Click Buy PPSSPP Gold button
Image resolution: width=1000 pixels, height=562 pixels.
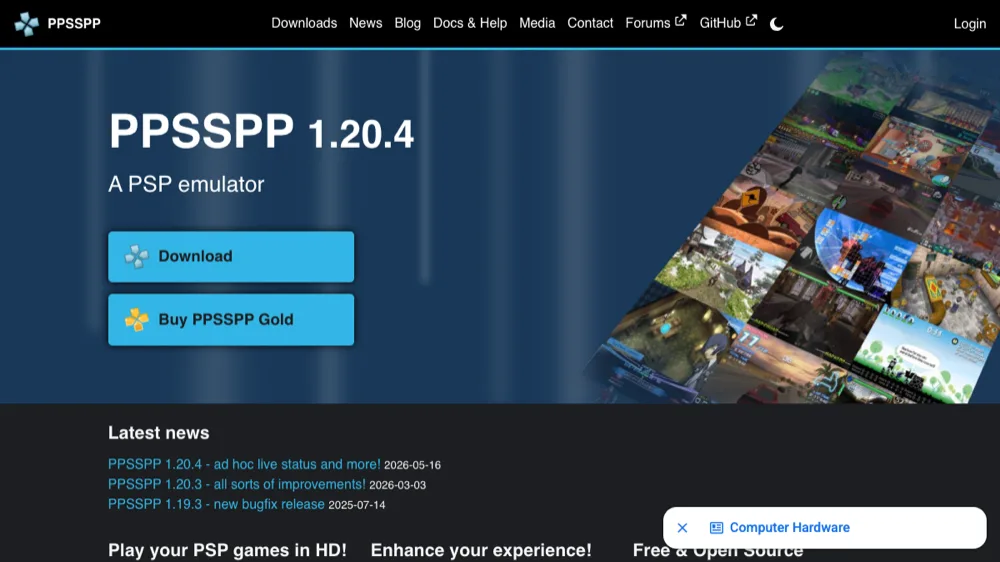click(231, 320)
